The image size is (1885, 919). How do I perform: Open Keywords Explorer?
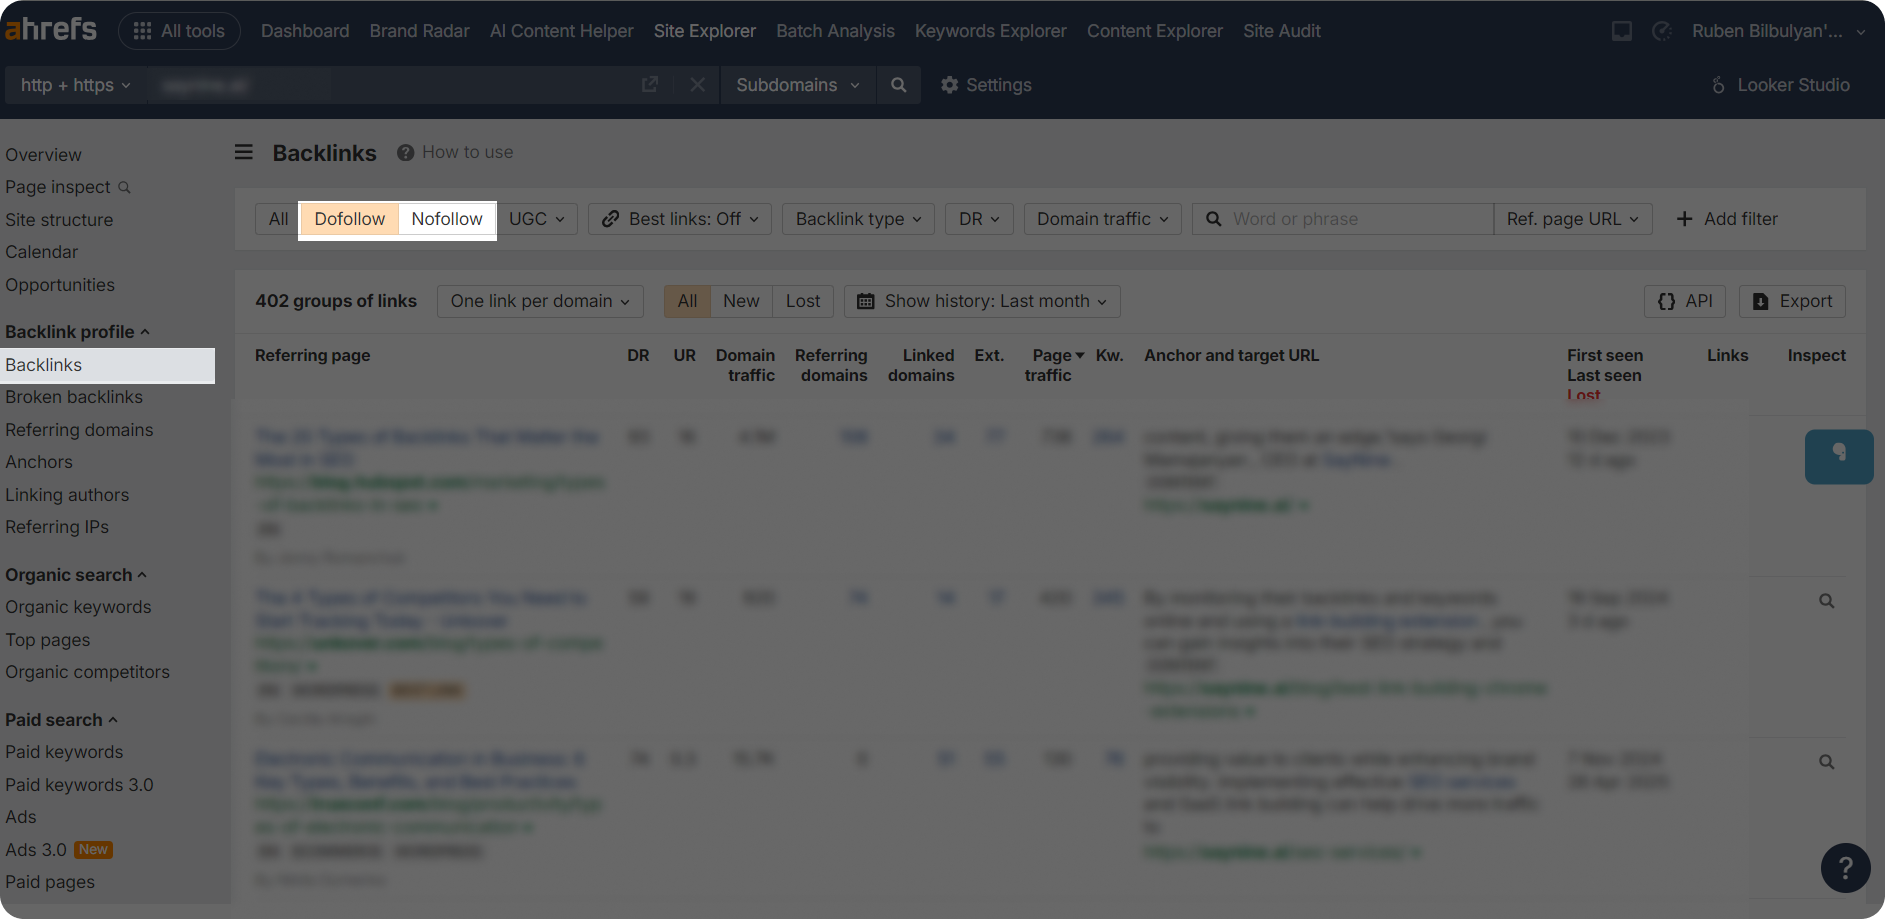[991, 31]
